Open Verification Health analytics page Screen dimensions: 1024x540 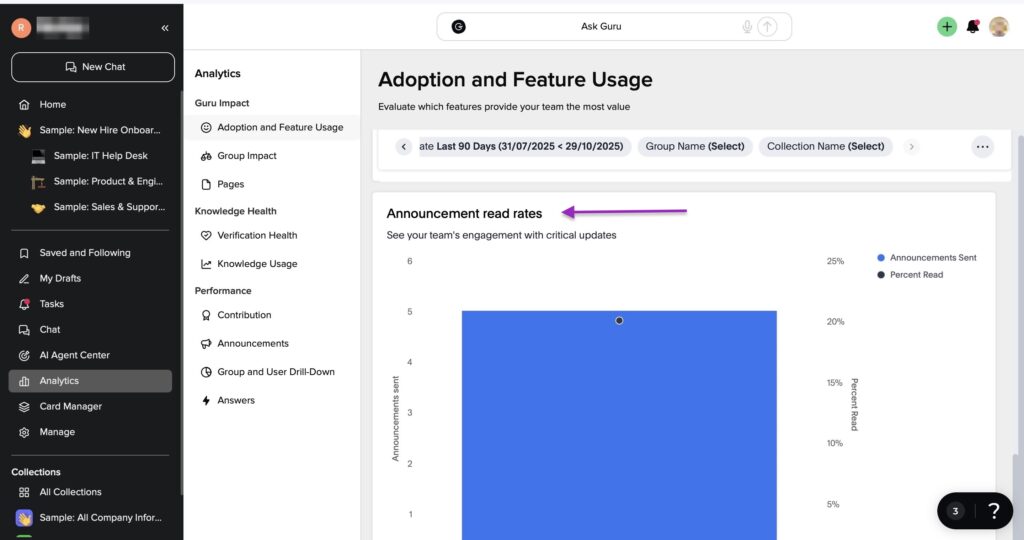point(257,235)
